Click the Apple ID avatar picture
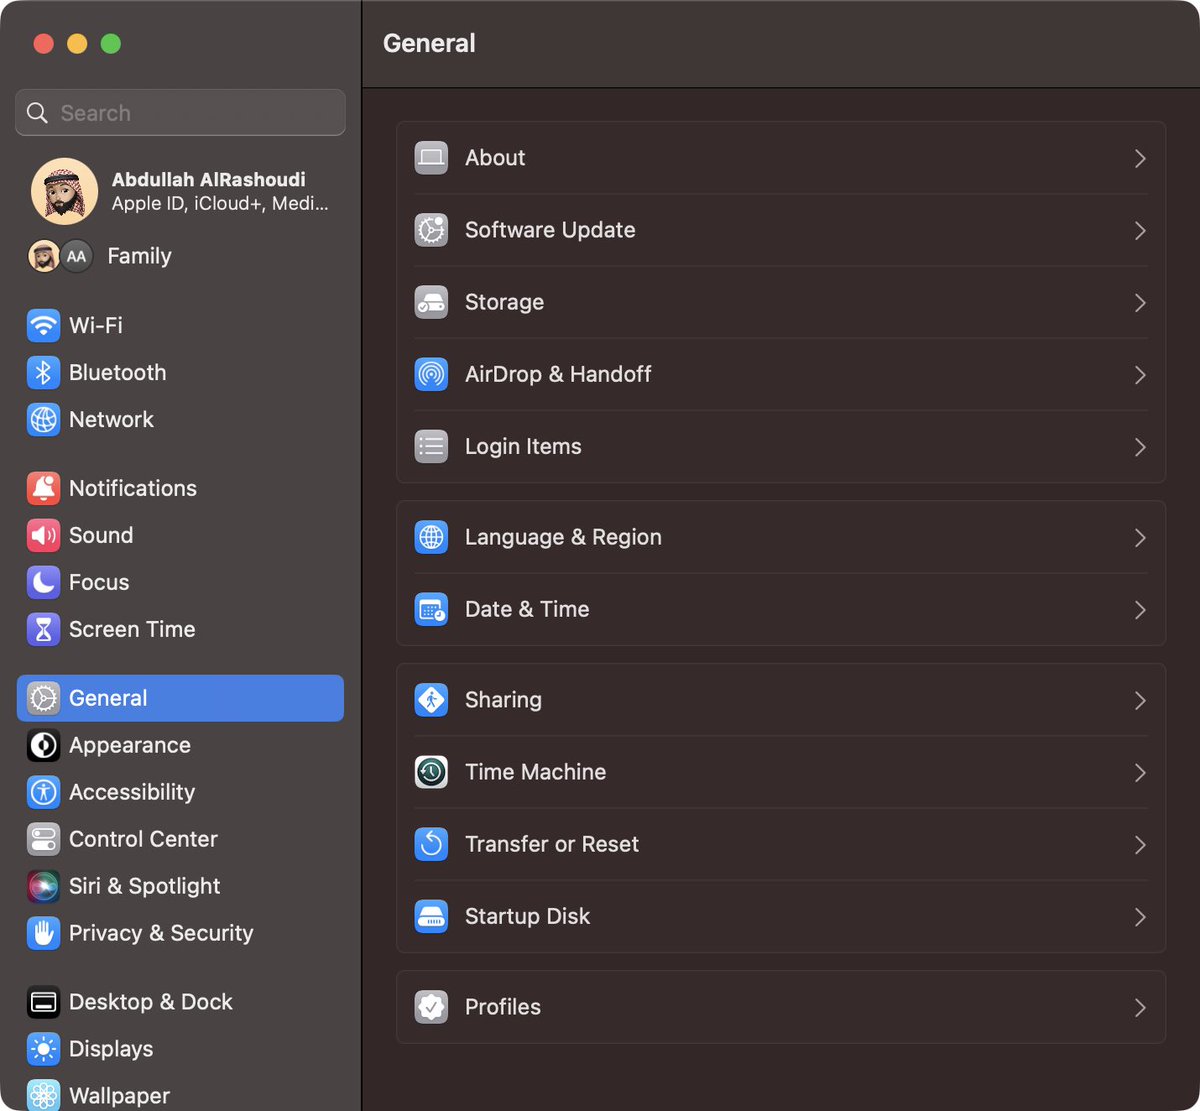Screen dimensions: 1200x1111 (65, 191)
